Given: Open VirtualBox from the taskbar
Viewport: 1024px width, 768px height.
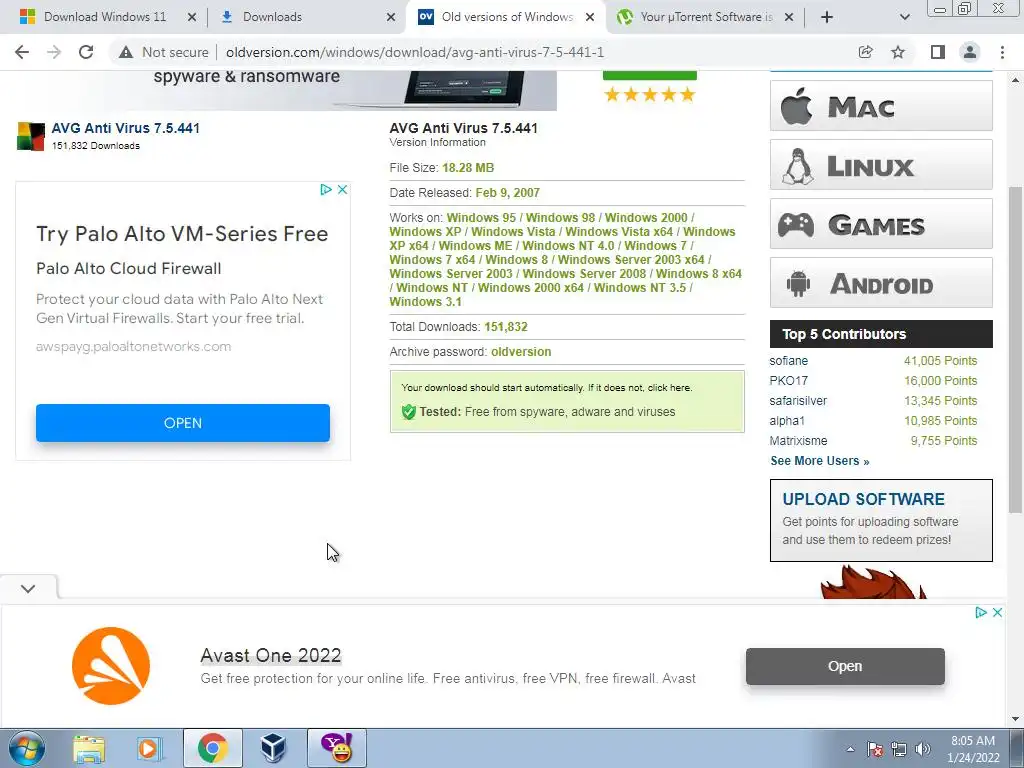Looking at the screenshot, I should 273,748.
